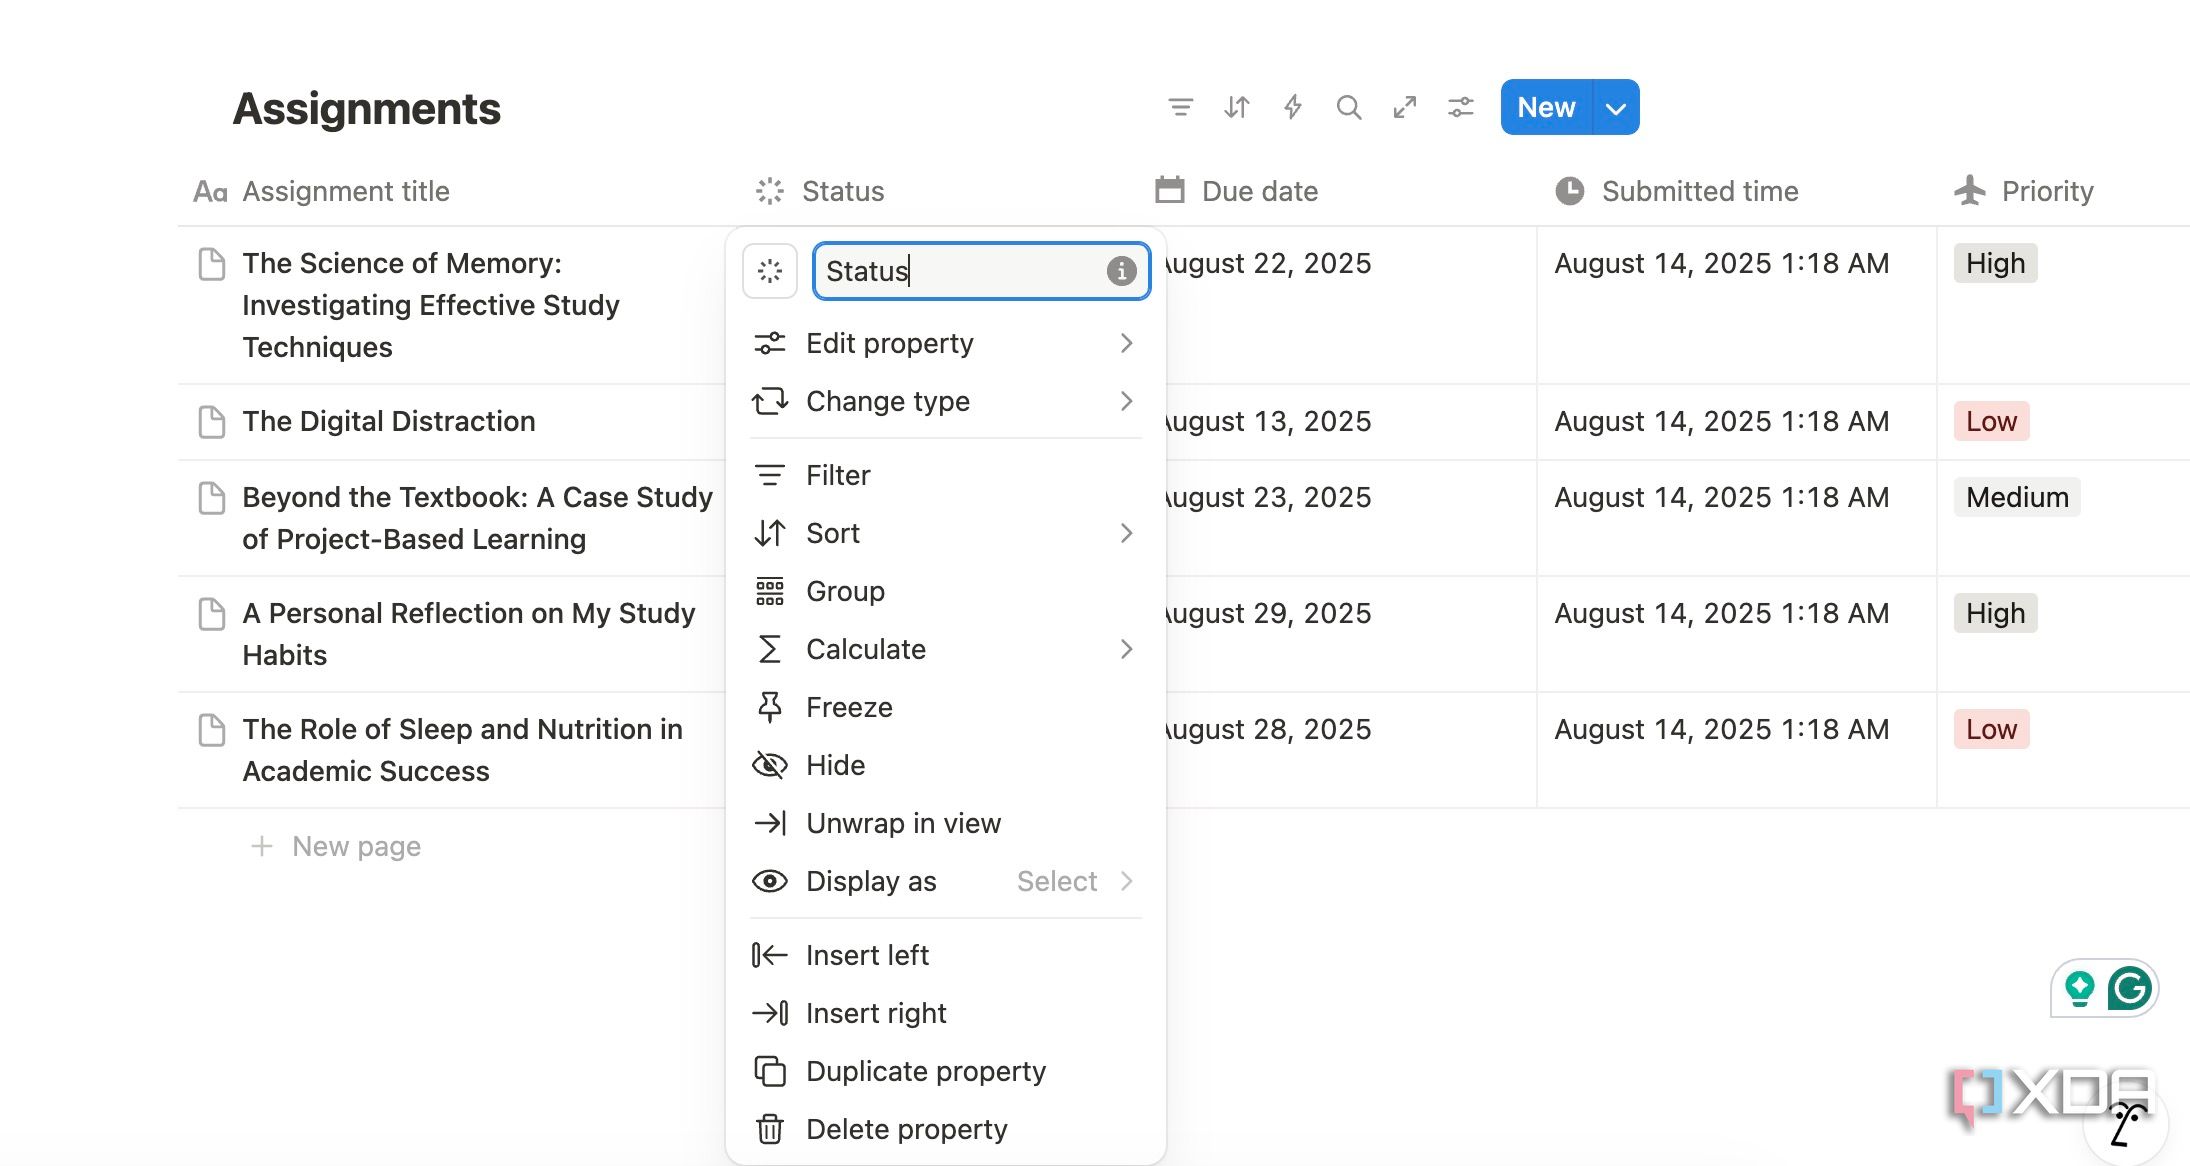
Task: Open Priority column header
Action: click(x=2024, y=191)
